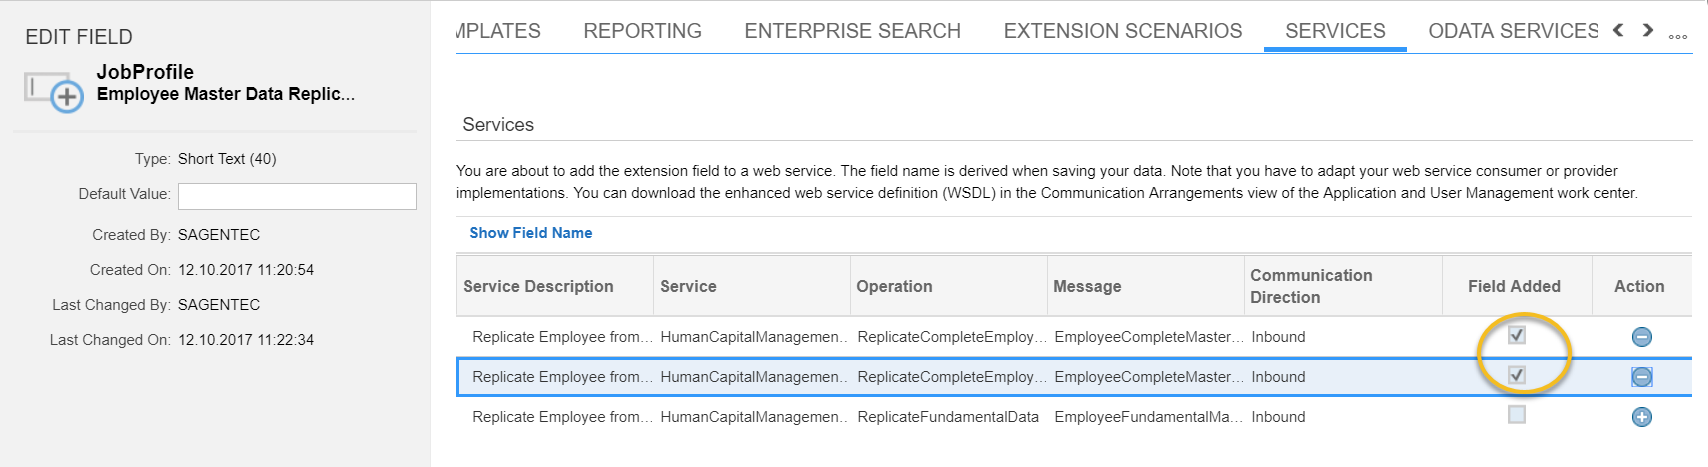Open the partially visible Templates tab
Screen dimensions: 1708x467
(498, 31)
